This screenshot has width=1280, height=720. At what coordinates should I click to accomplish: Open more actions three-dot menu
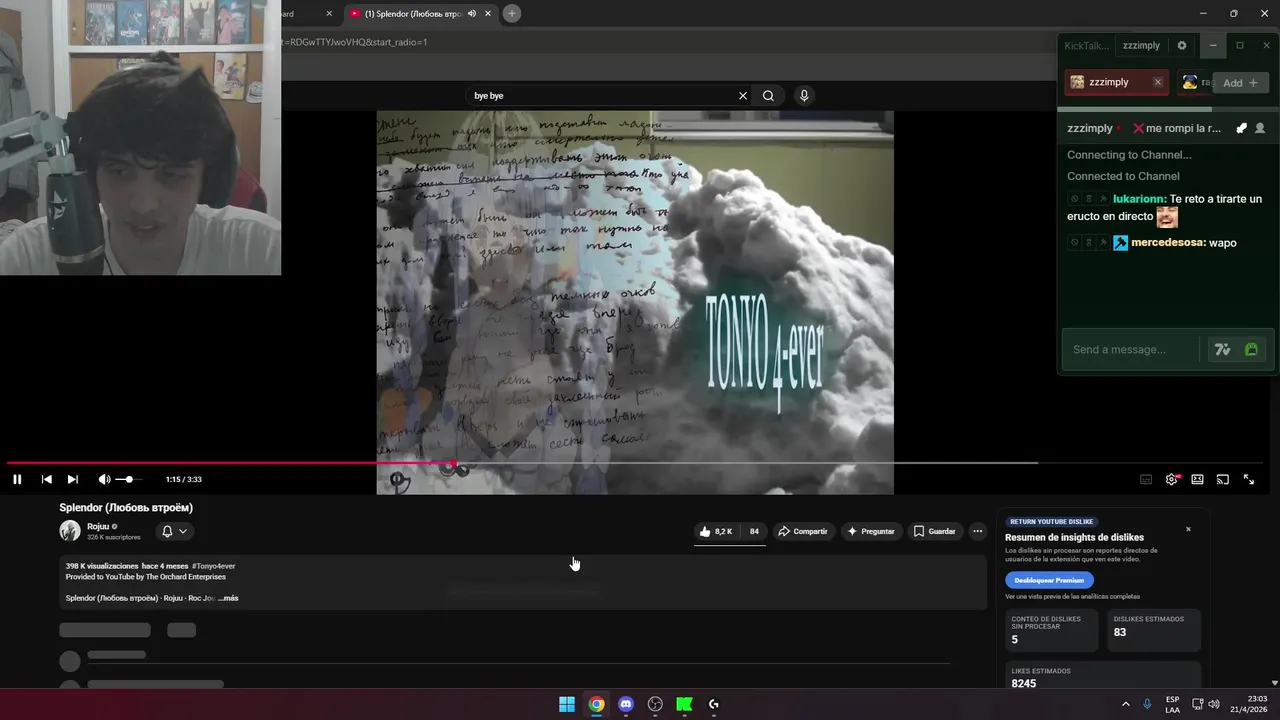click(x=978, y=531)
